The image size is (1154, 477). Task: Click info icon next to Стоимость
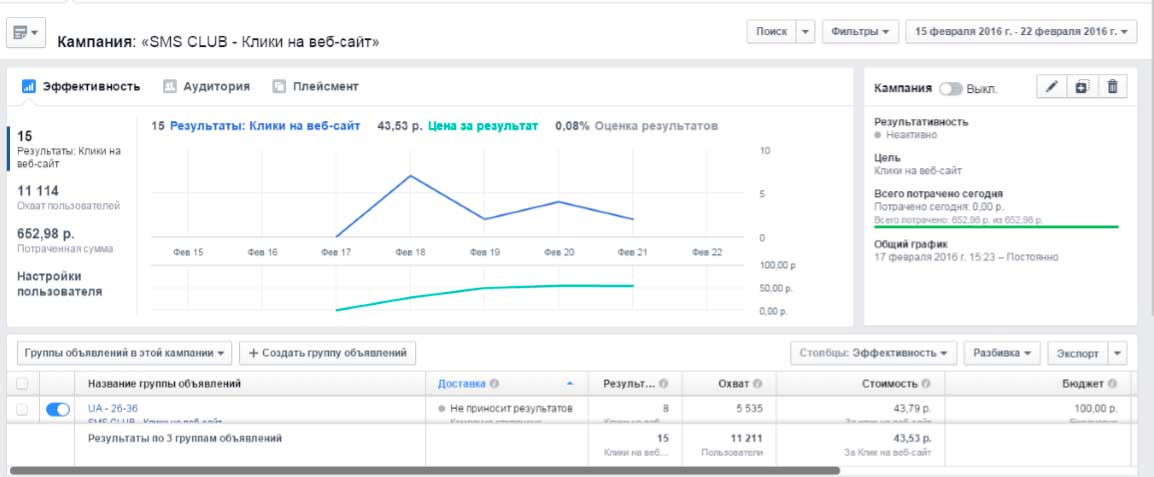[x=926, y=384]
